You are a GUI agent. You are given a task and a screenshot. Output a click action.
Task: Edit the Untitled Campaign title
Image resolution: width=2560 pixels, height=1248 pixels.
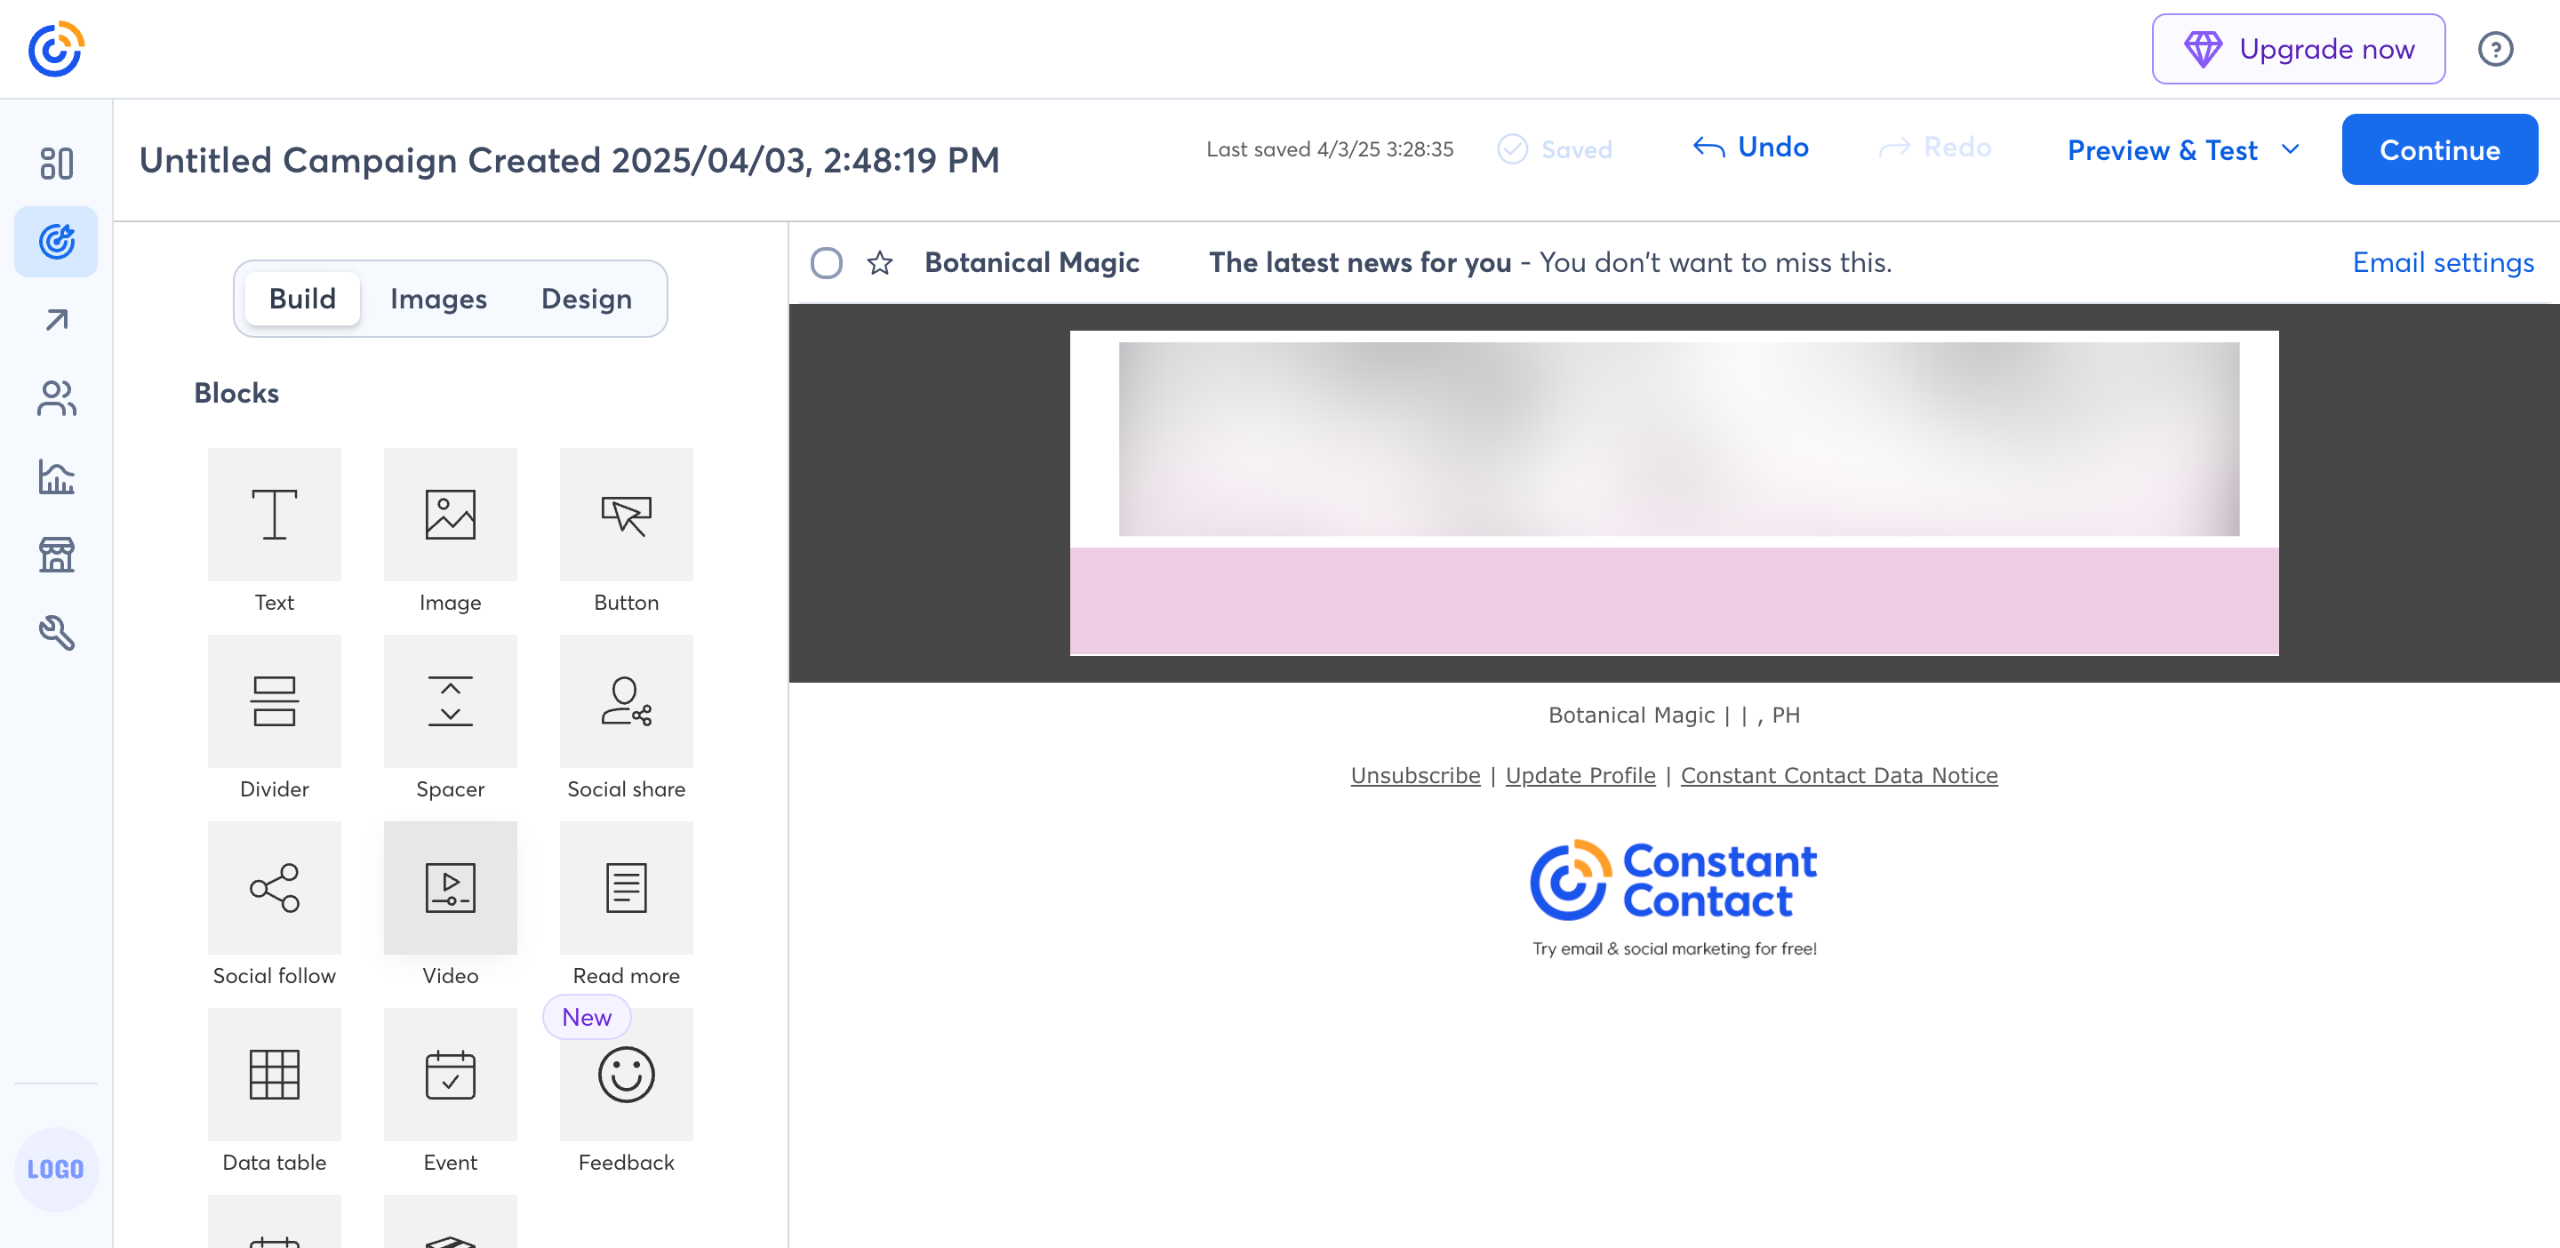click(569, 160)
